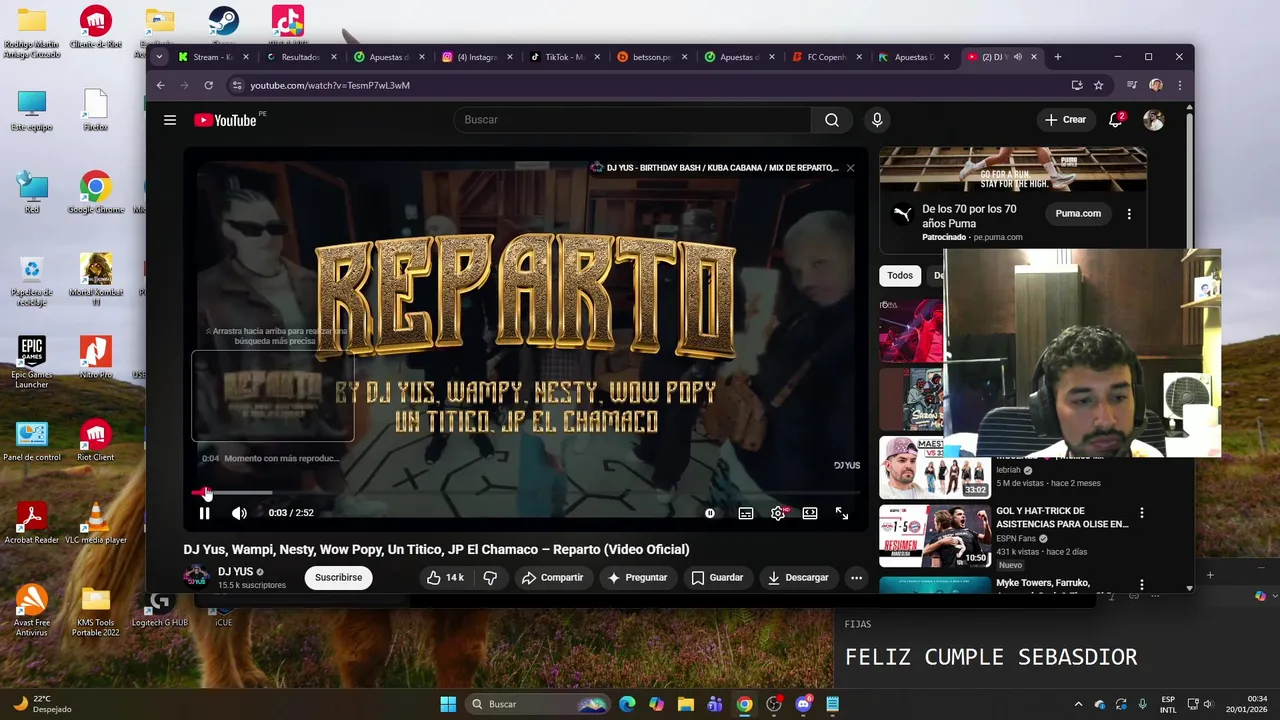Screen dimensions: 1280x720
Task: Click the YouTube search magnifier button
Action: coord(831,120)
